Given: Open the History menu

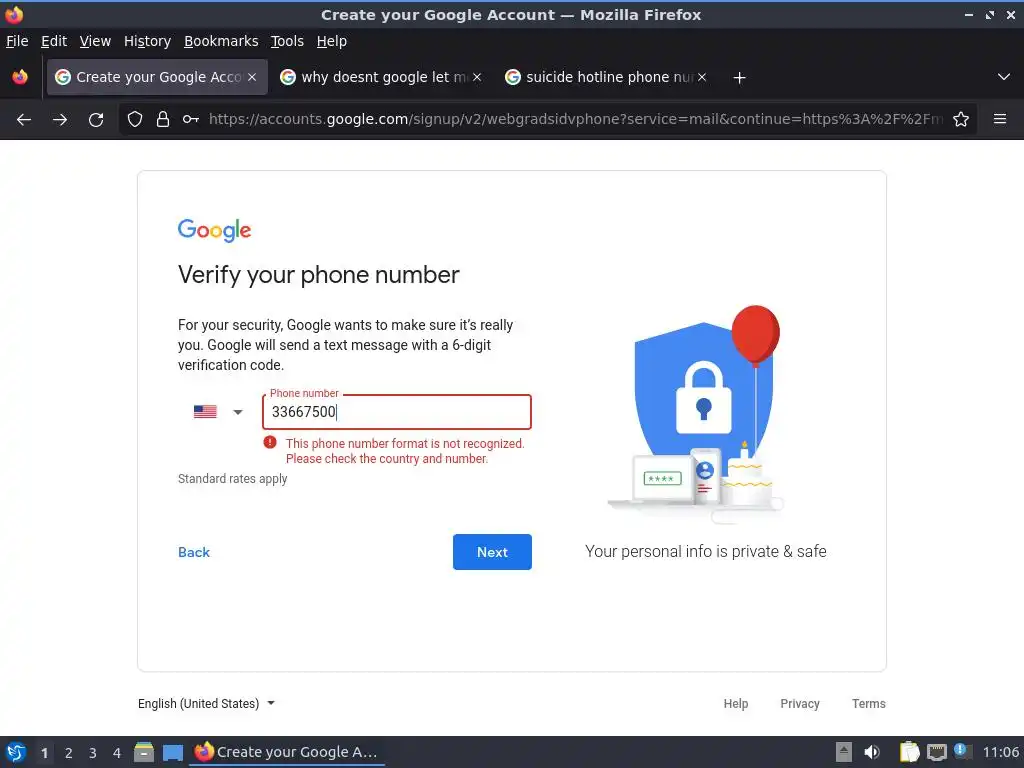Looking at the screenshot, I should [x=147, y=41].
